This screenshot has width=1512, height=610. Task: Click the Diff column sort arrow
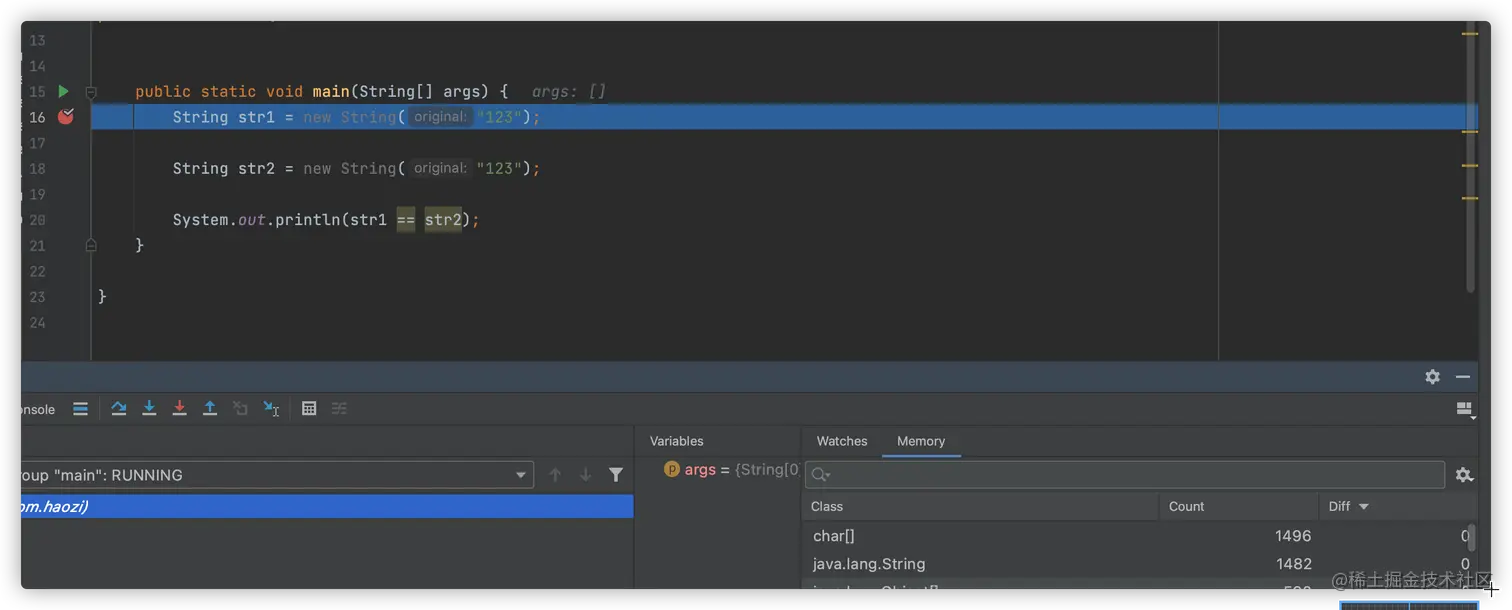[1364, 507]
